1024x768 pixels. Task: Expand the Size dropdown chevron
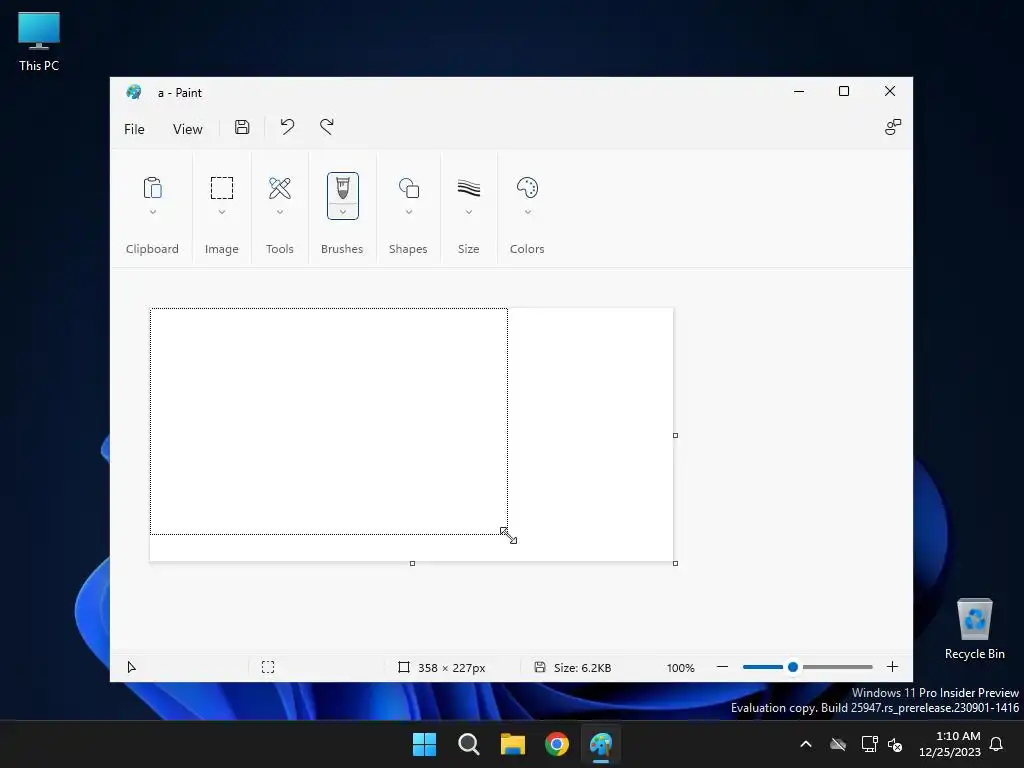[x=469, y=212]
